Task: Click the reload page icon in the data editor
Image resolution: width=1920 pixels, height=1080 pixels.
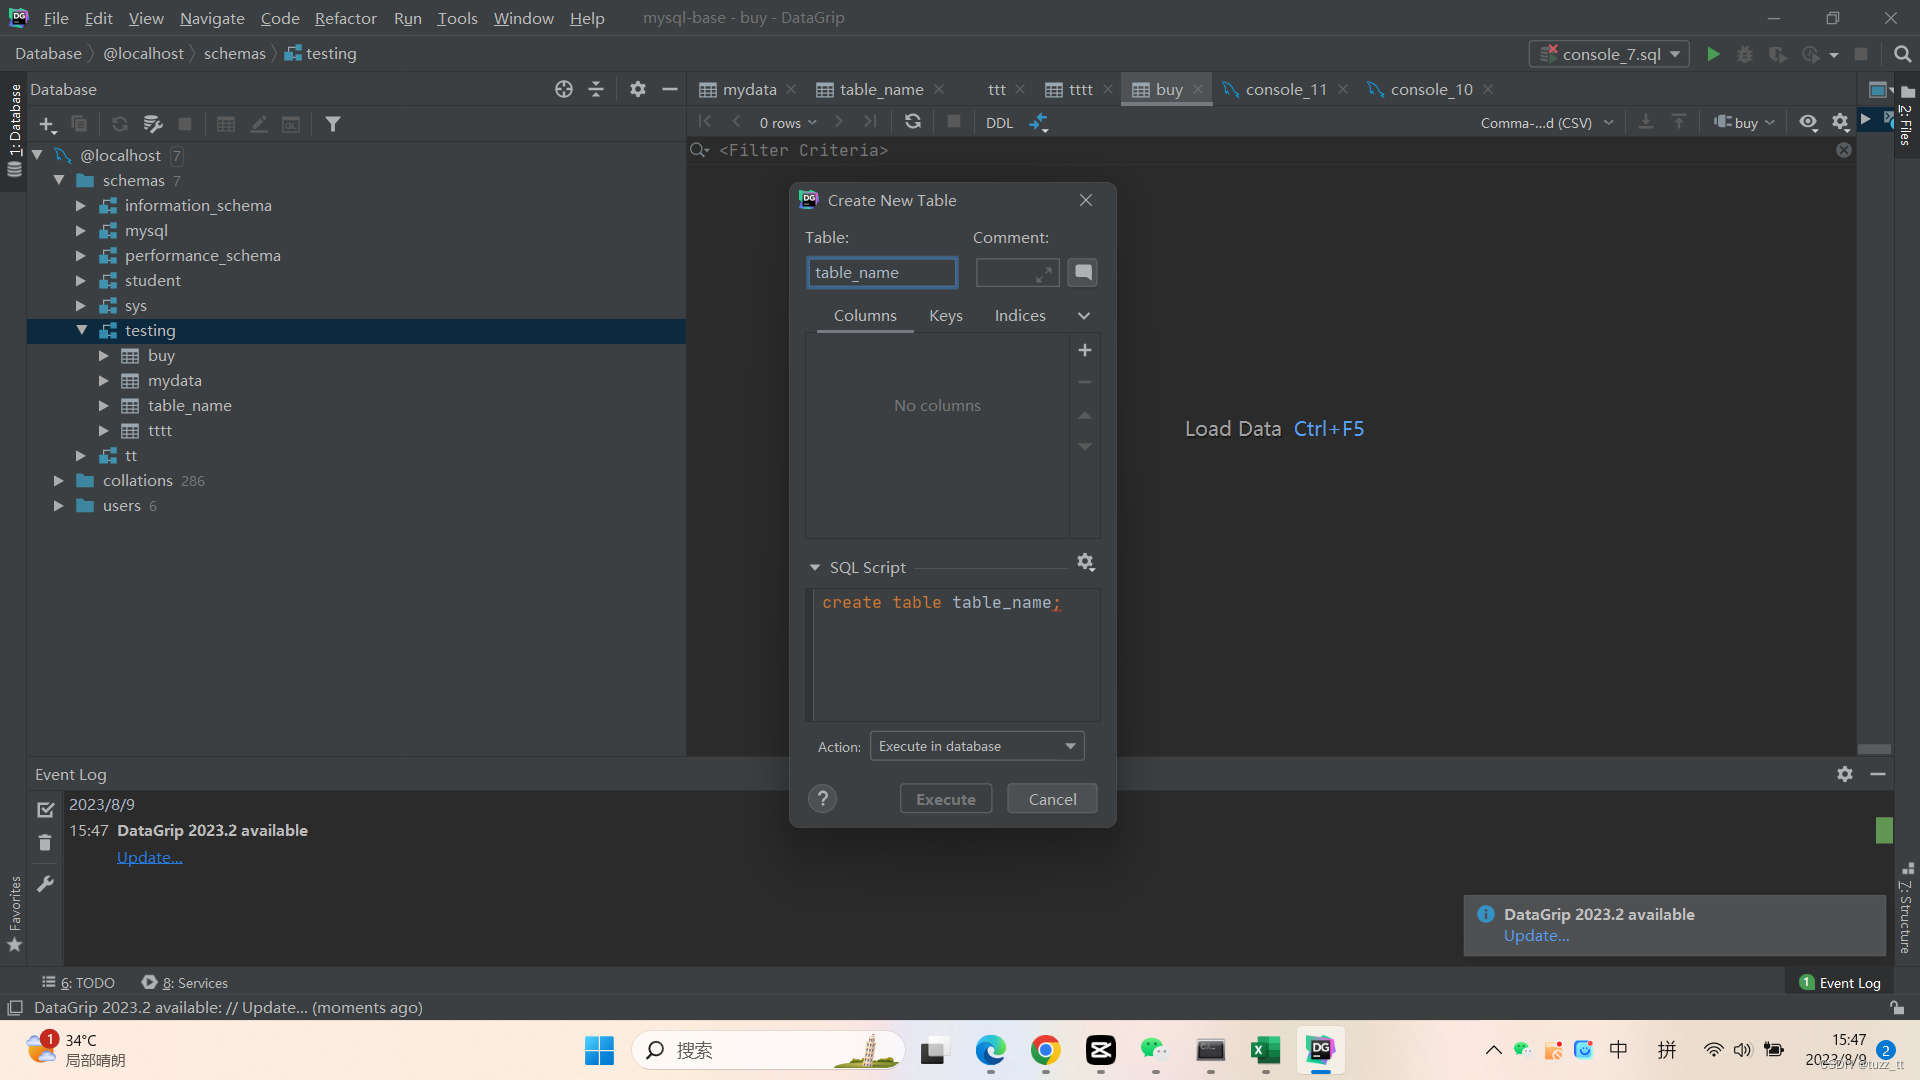Action: pos(912,122)
